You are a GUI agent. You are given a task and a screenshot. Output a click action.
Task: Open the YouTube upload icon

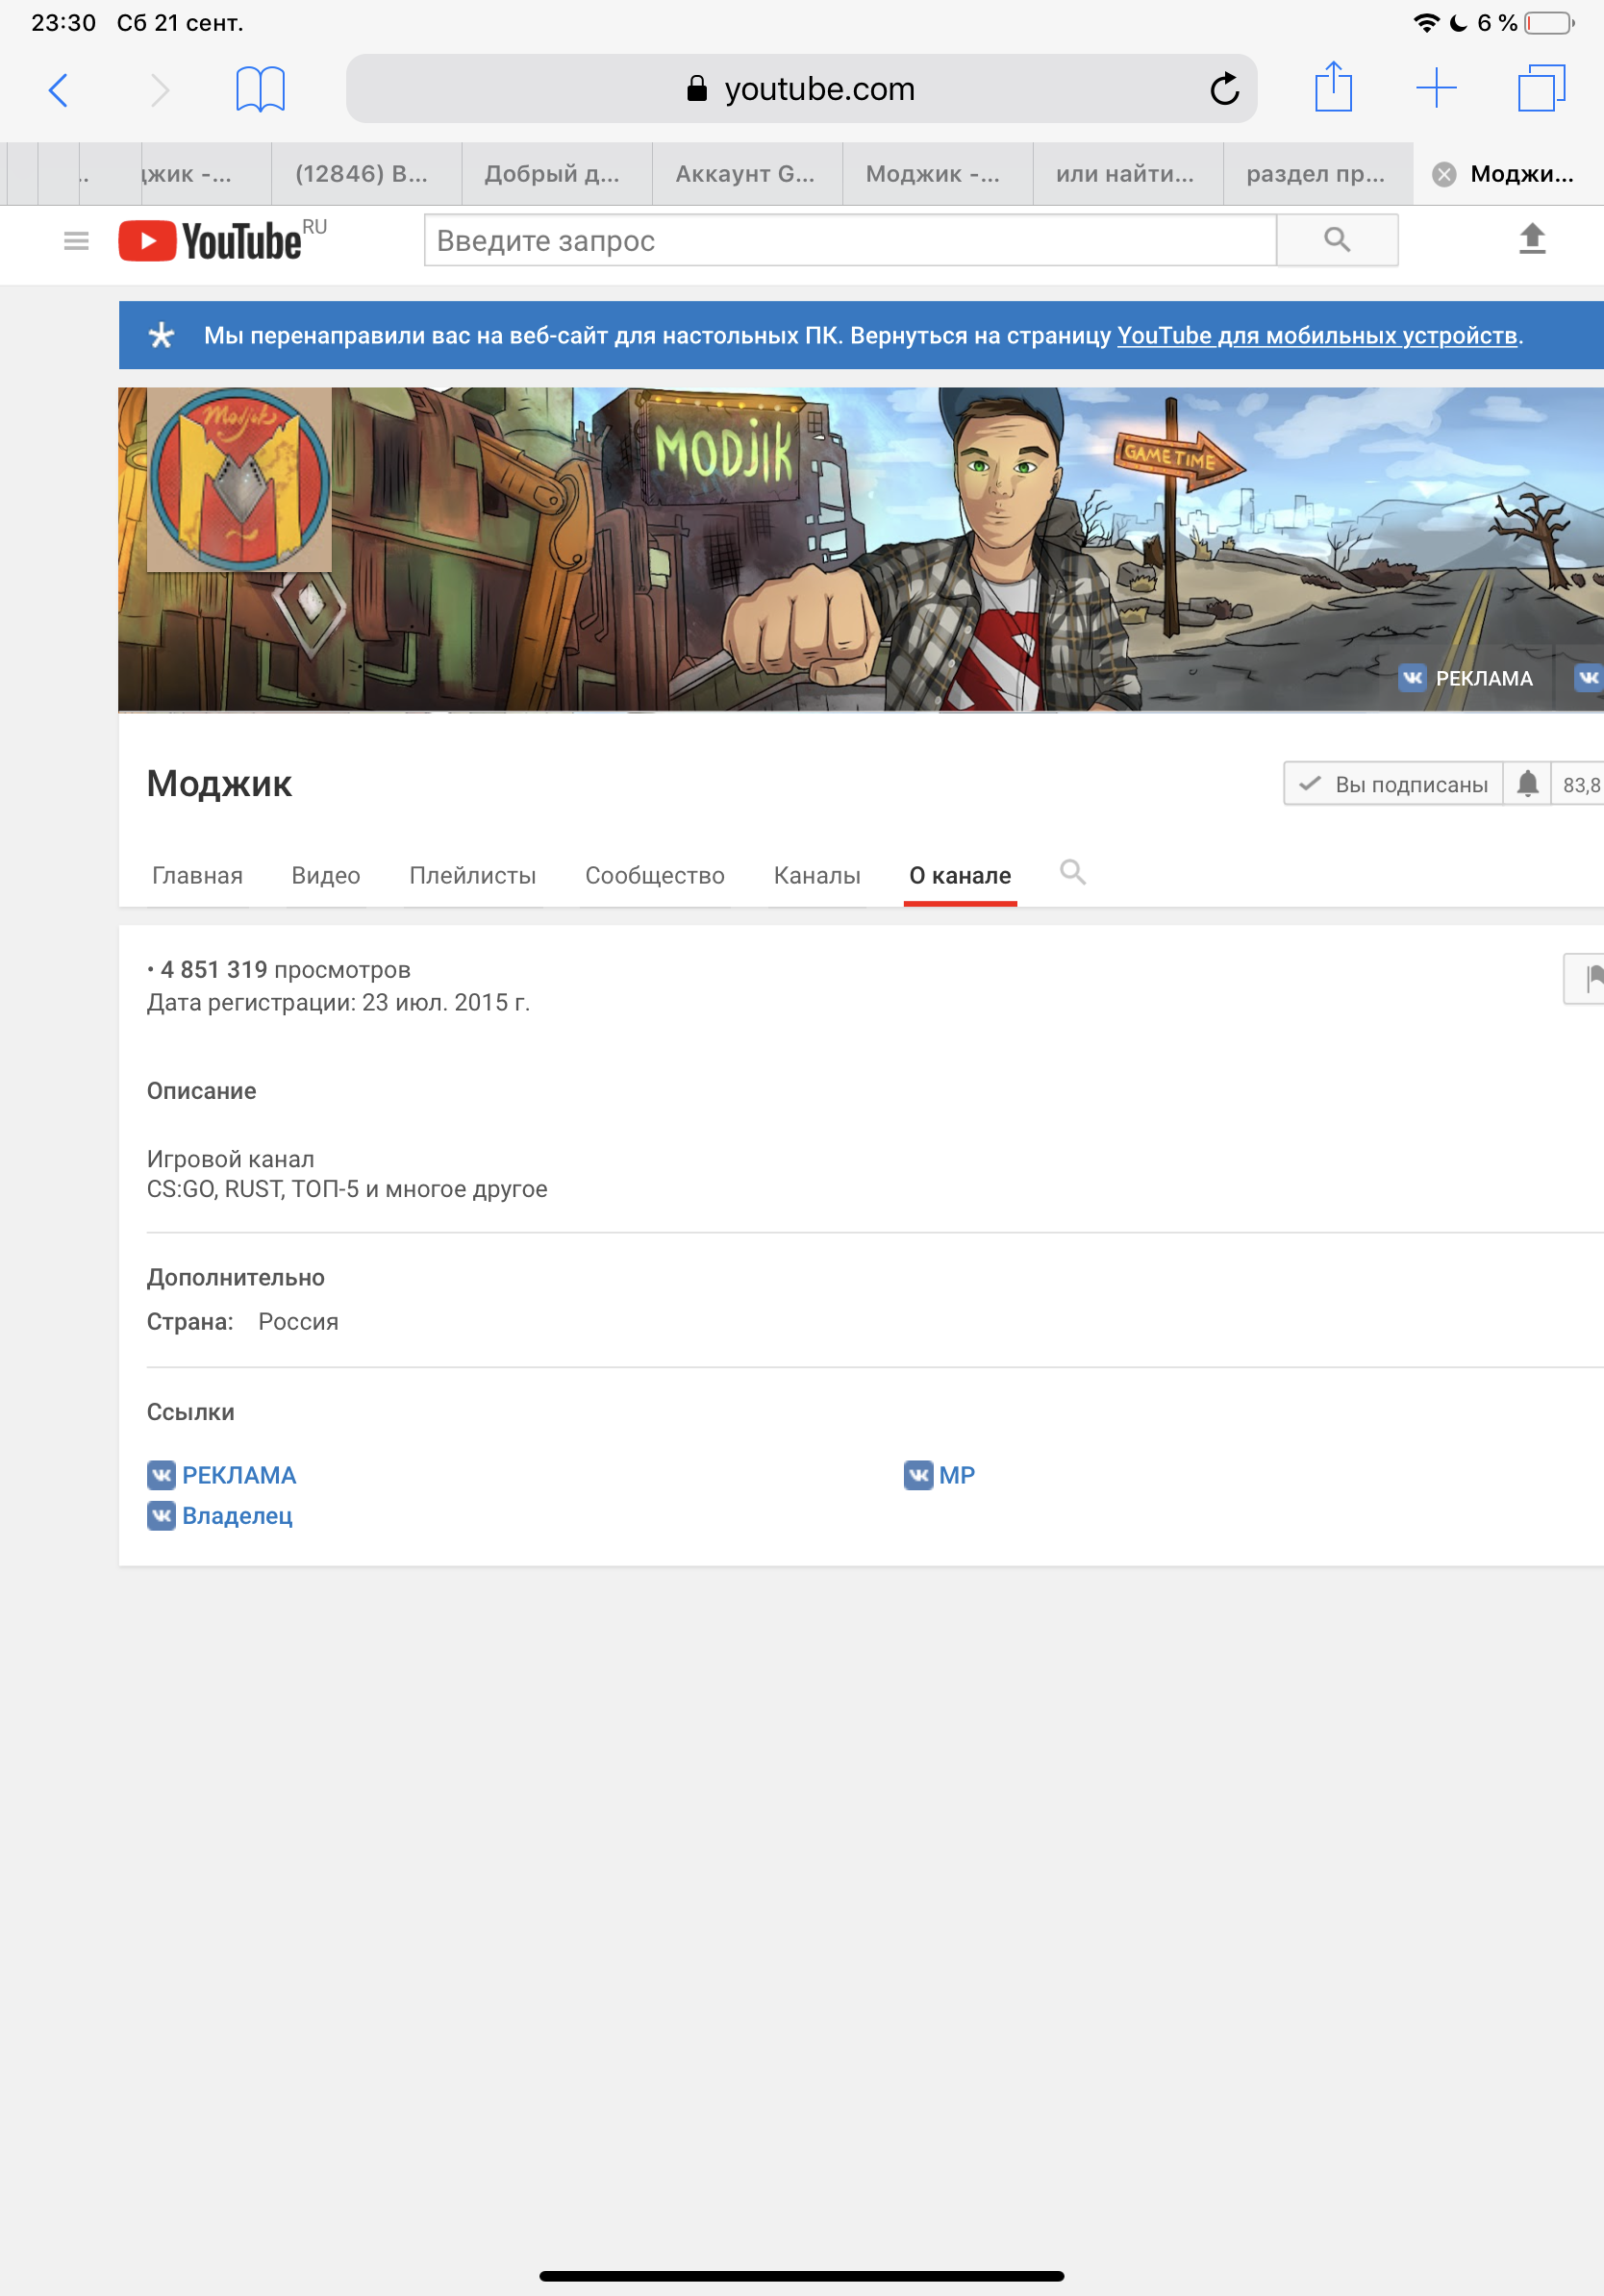1532,239
